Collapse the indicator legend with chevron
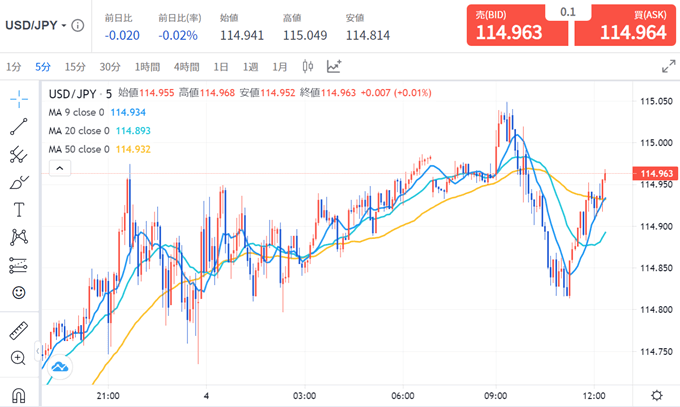 click(60, 168)
